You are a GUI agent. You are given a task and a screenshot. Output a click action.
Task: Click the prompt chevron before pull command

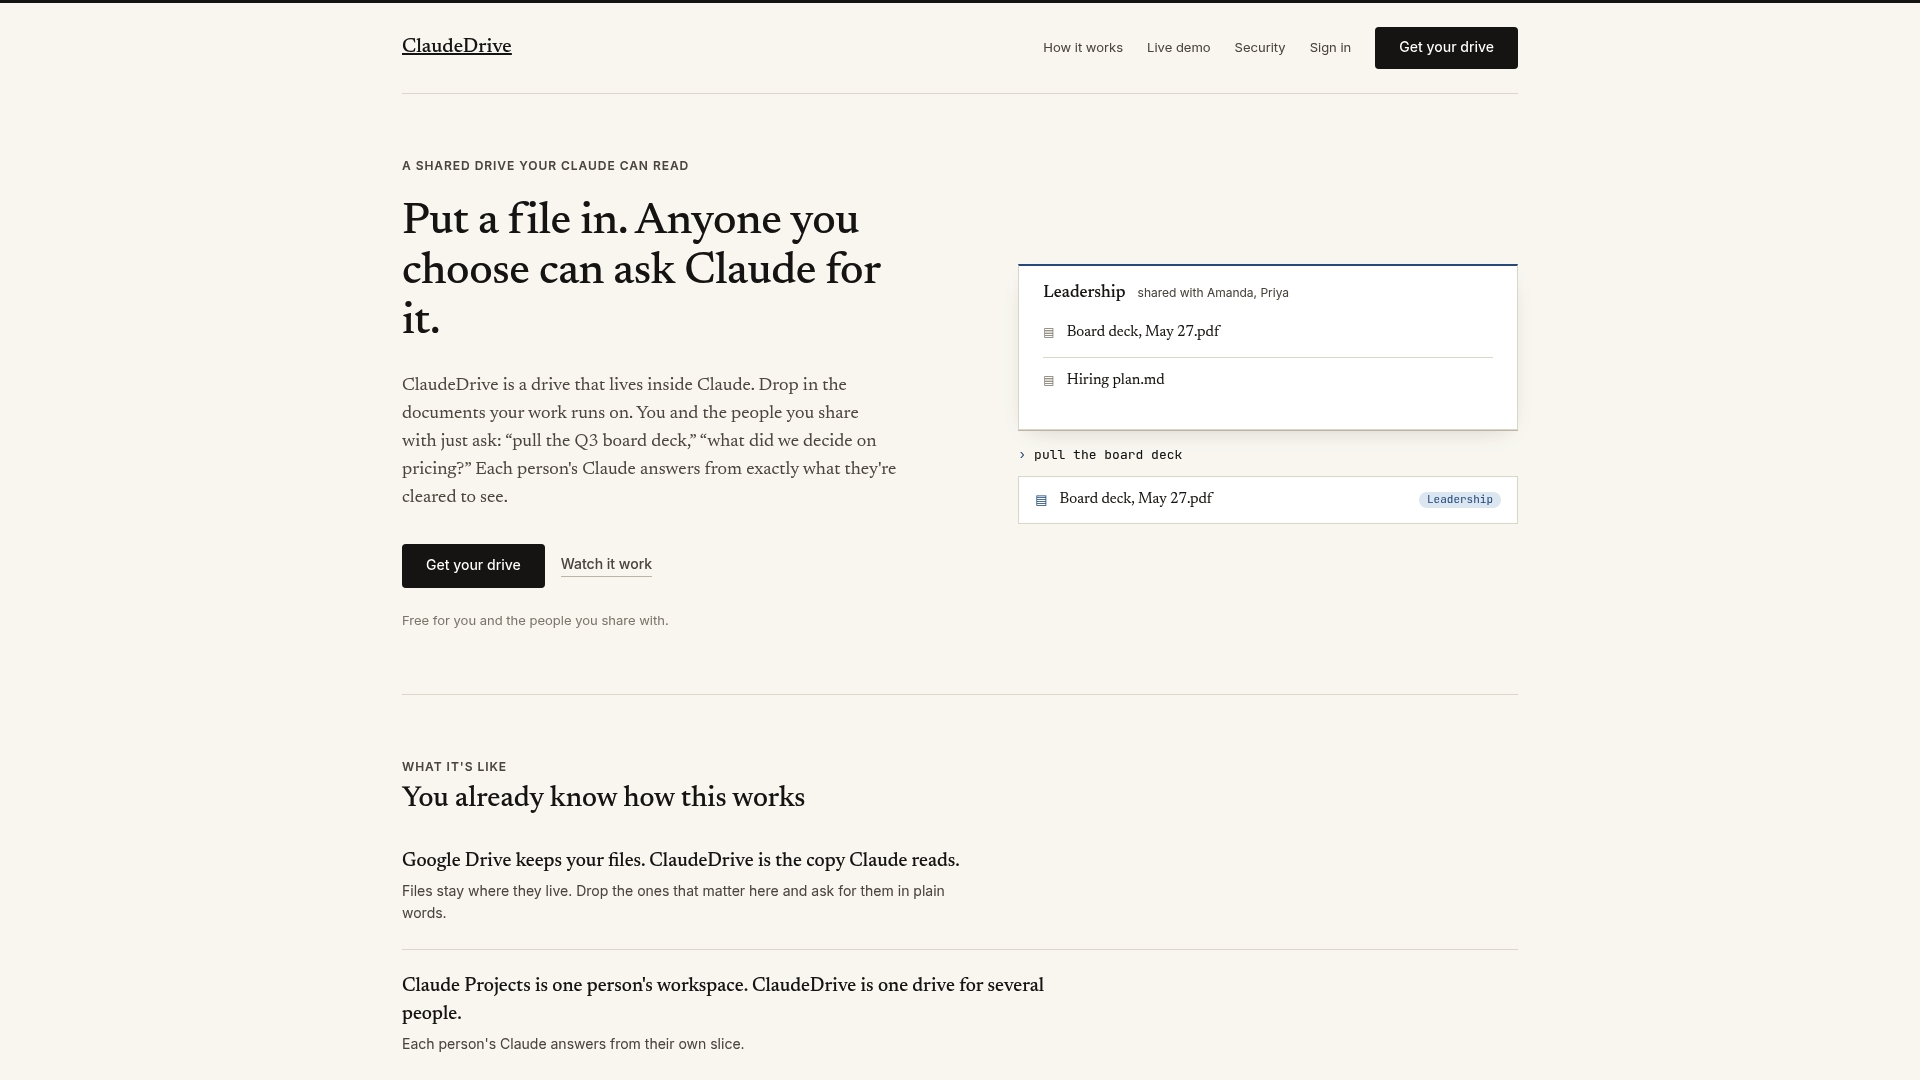click(x=1022, y=455)
